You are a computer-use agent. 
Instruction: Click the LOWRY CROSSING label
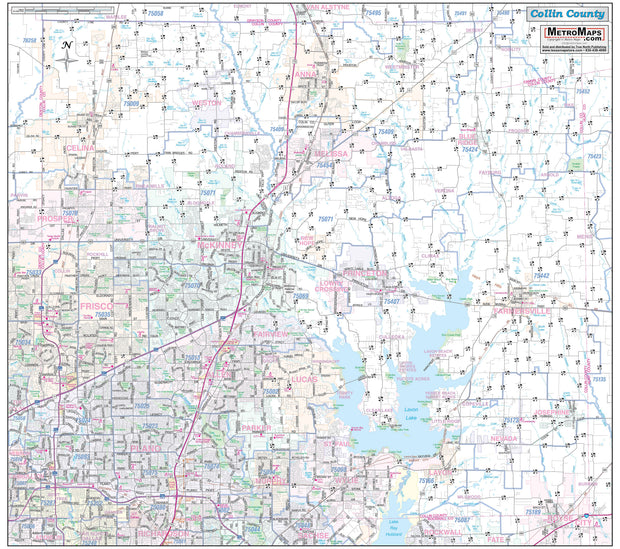[x=331, y=286]
